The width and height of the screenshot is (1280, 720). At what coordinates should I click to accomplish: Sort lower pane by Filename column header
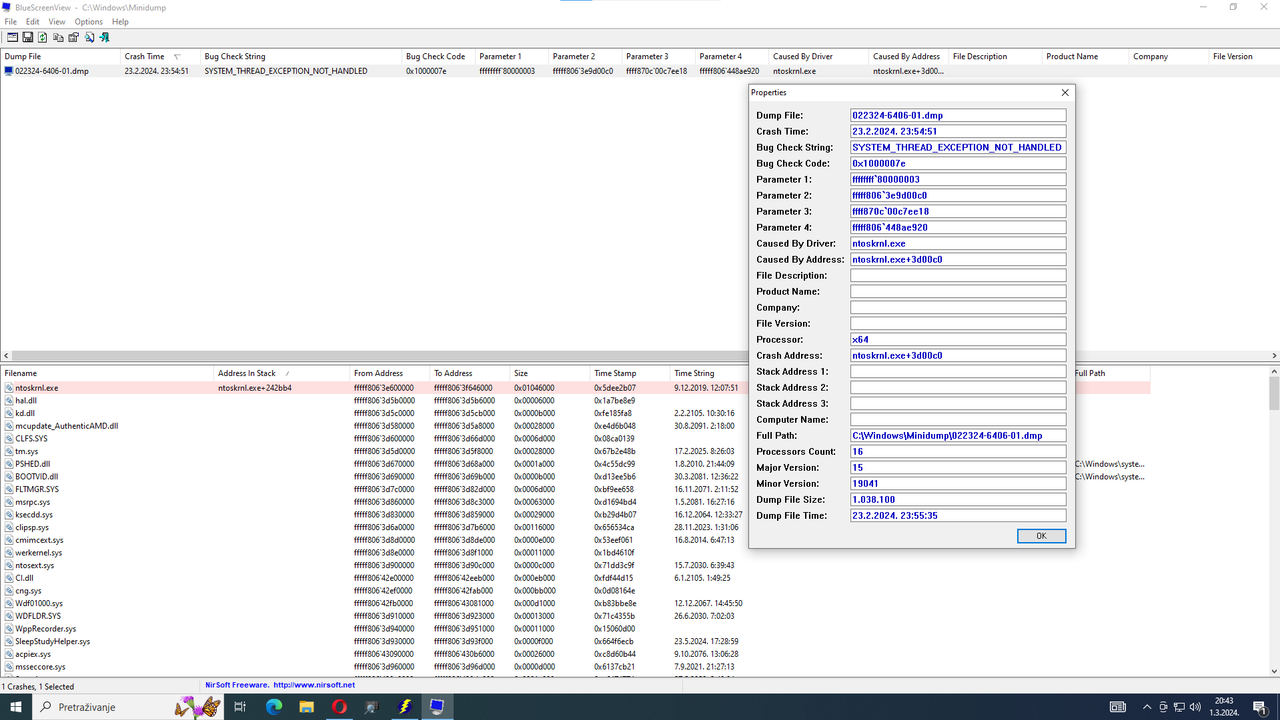[x=107, y=373]
